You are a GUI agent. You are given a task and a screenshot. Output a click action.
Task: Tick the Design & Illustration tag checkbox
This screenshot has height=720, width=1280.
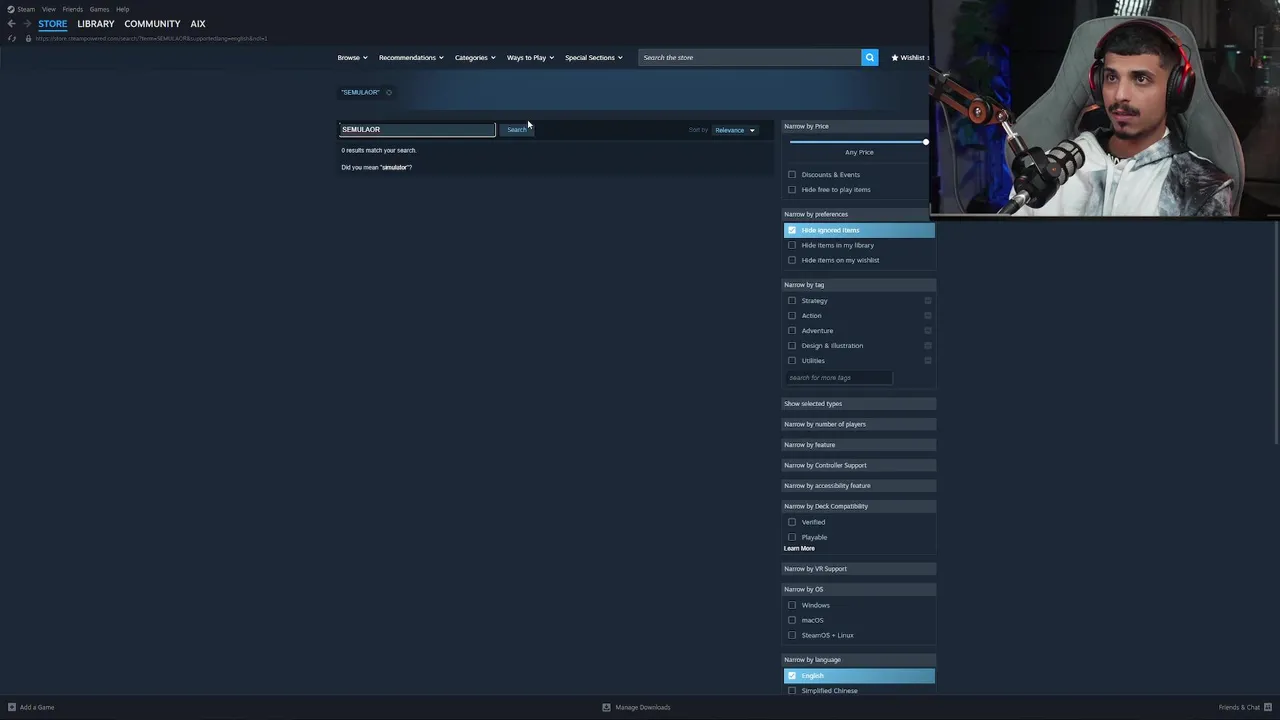[792, 345]
